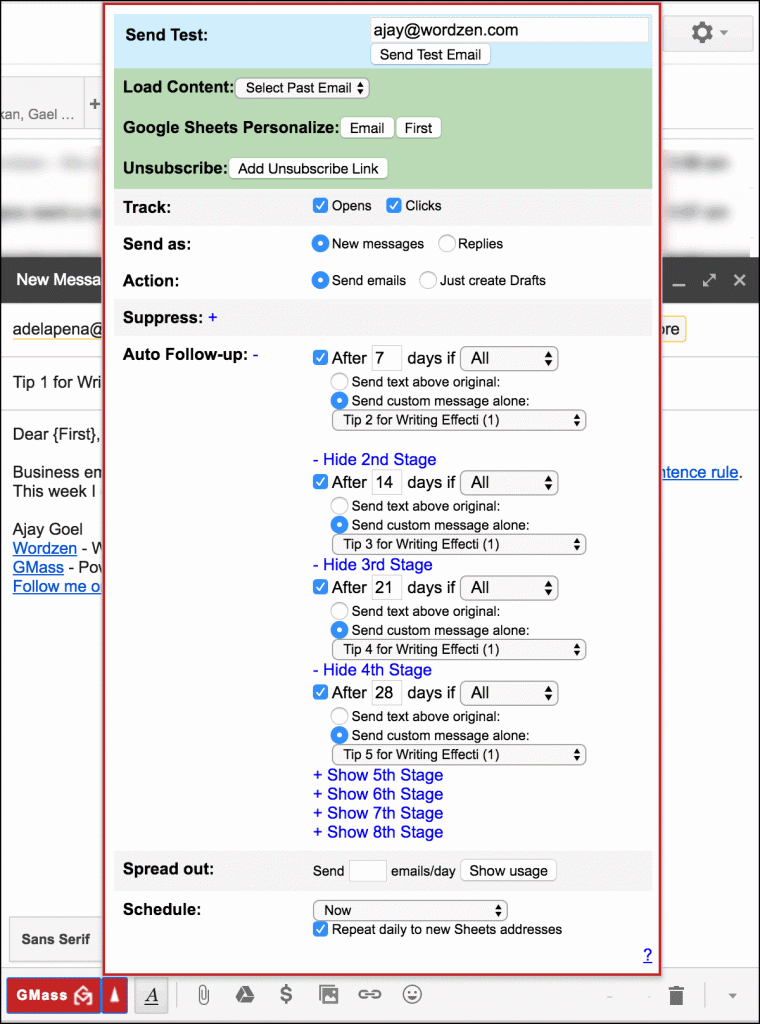Click Add Unsubscribe Link button
Viewport: 760px width, 1024px height.
(308, 169)
